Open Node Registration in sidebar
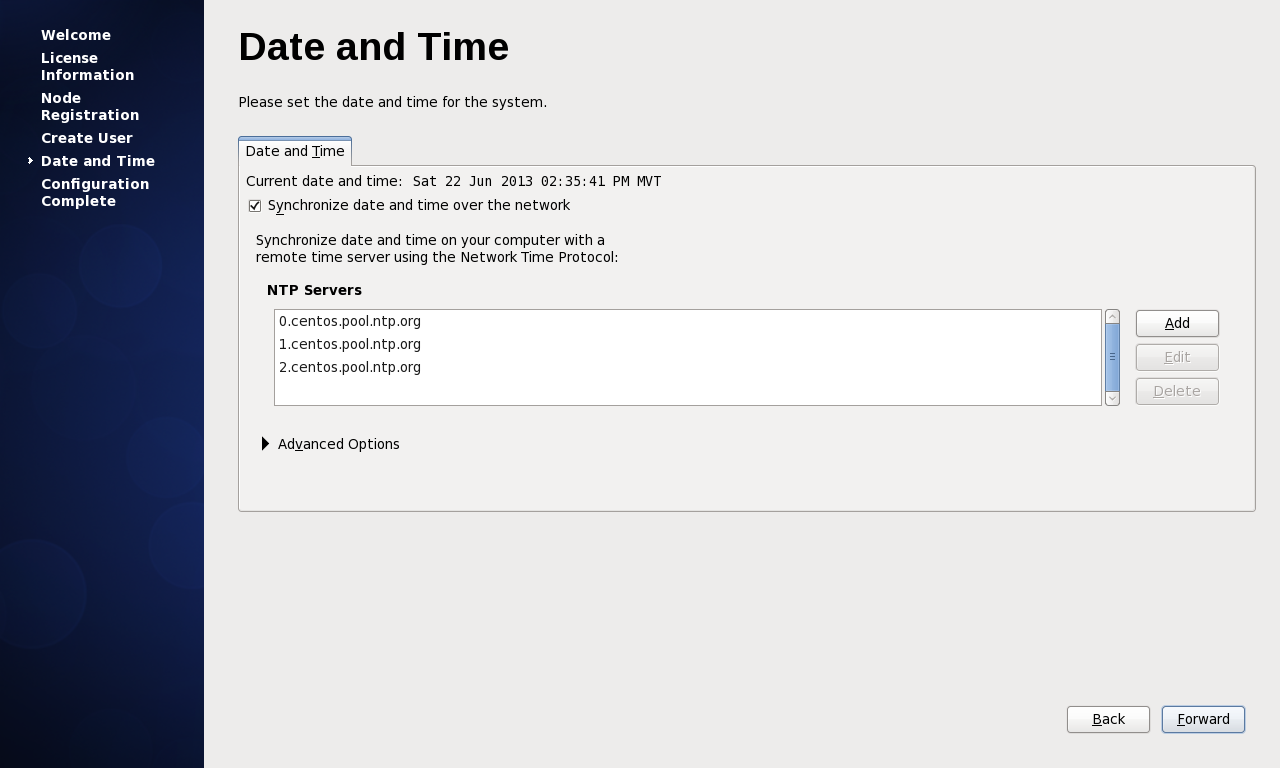Image resolution: width=1280 pixels, height=768 pixels. [90, 107]
